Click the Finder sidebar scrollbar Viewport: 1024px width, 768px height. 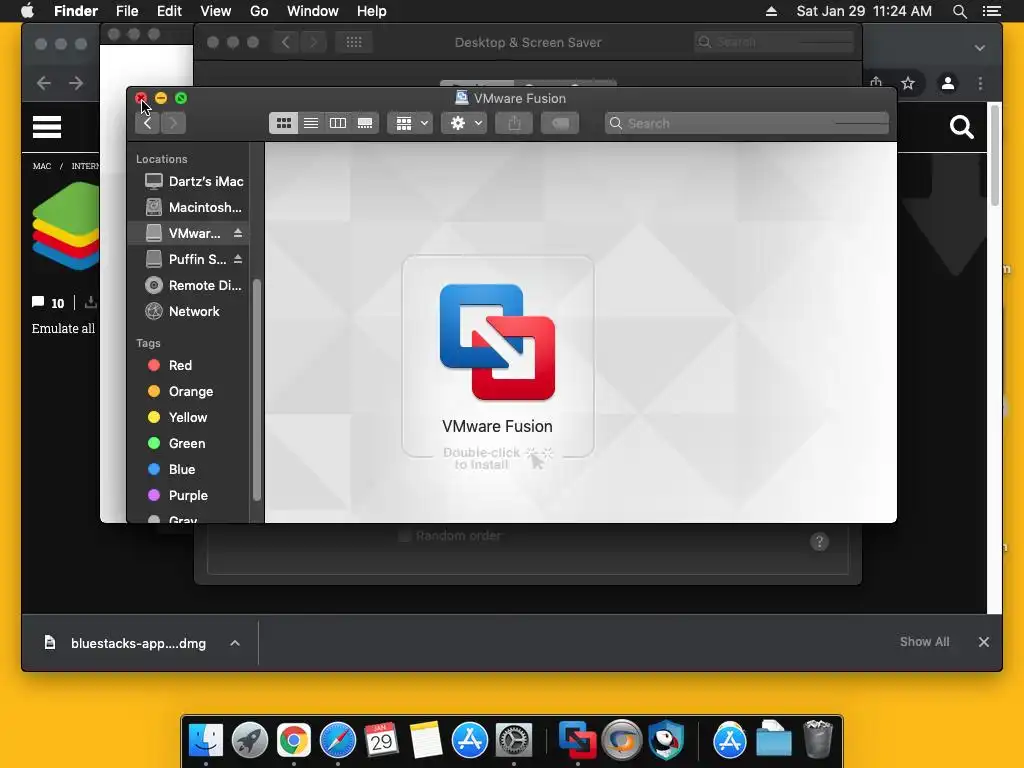click(x=257, y=390)
